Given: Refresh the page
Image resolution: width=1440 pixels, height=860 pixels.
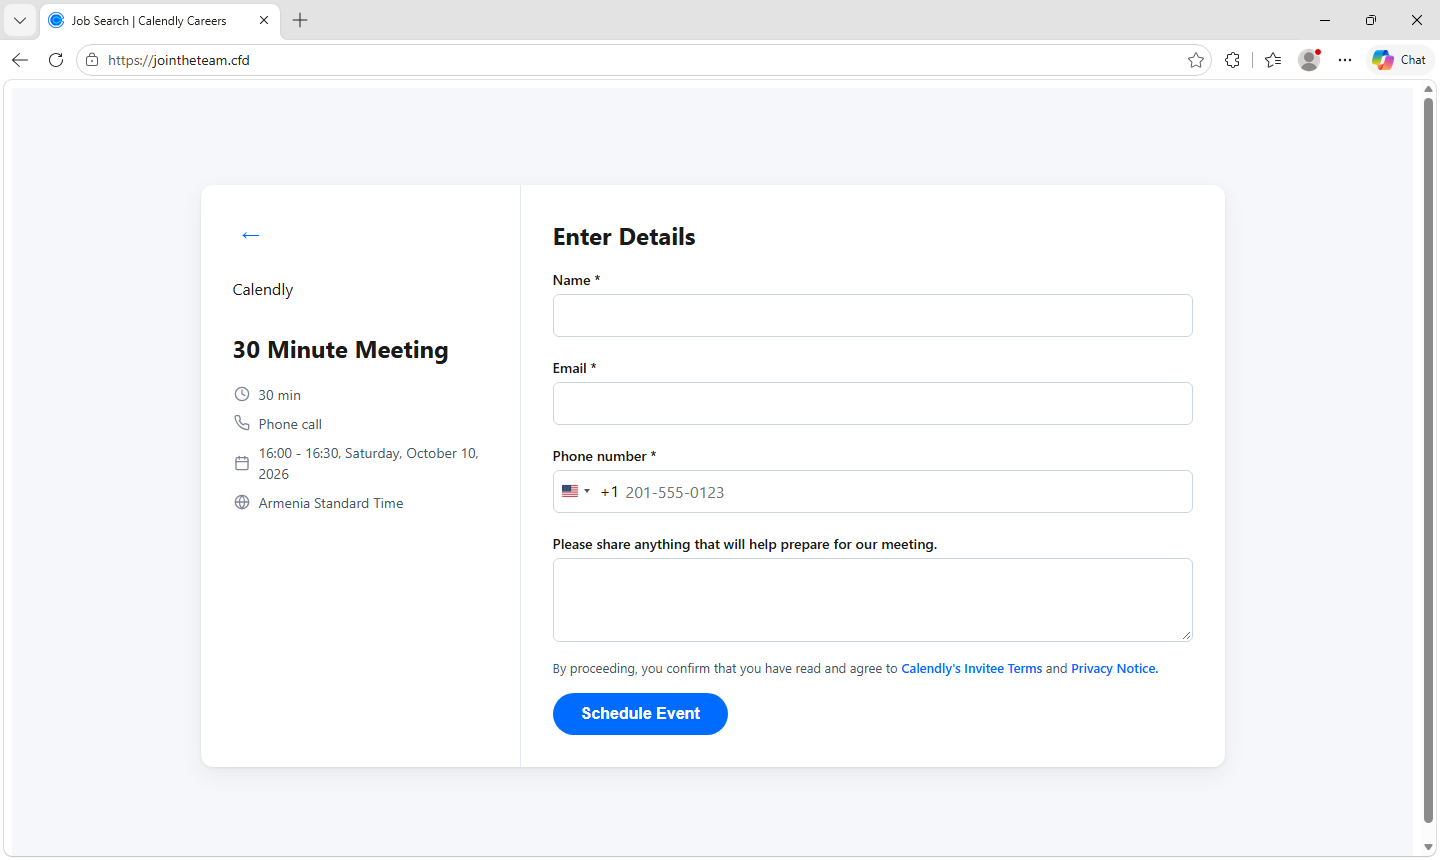Looking at the screenshot, I should 56,60.
